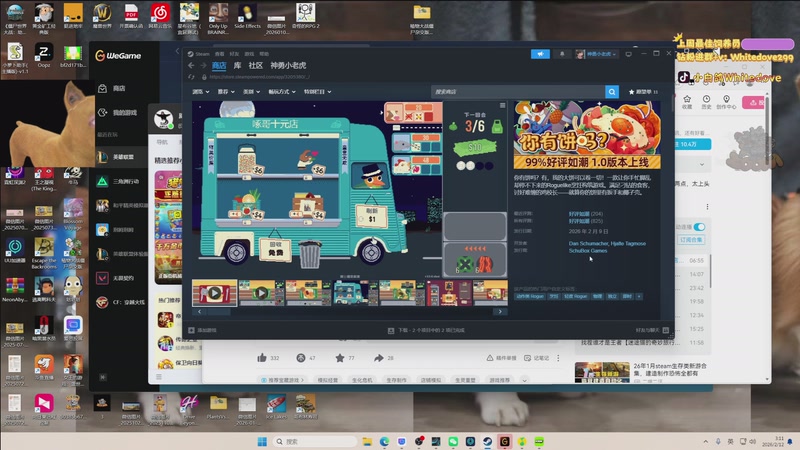This screenshot has height=450, width=800.
Task: Click the WeGame logo
Action: click(118, 56)
